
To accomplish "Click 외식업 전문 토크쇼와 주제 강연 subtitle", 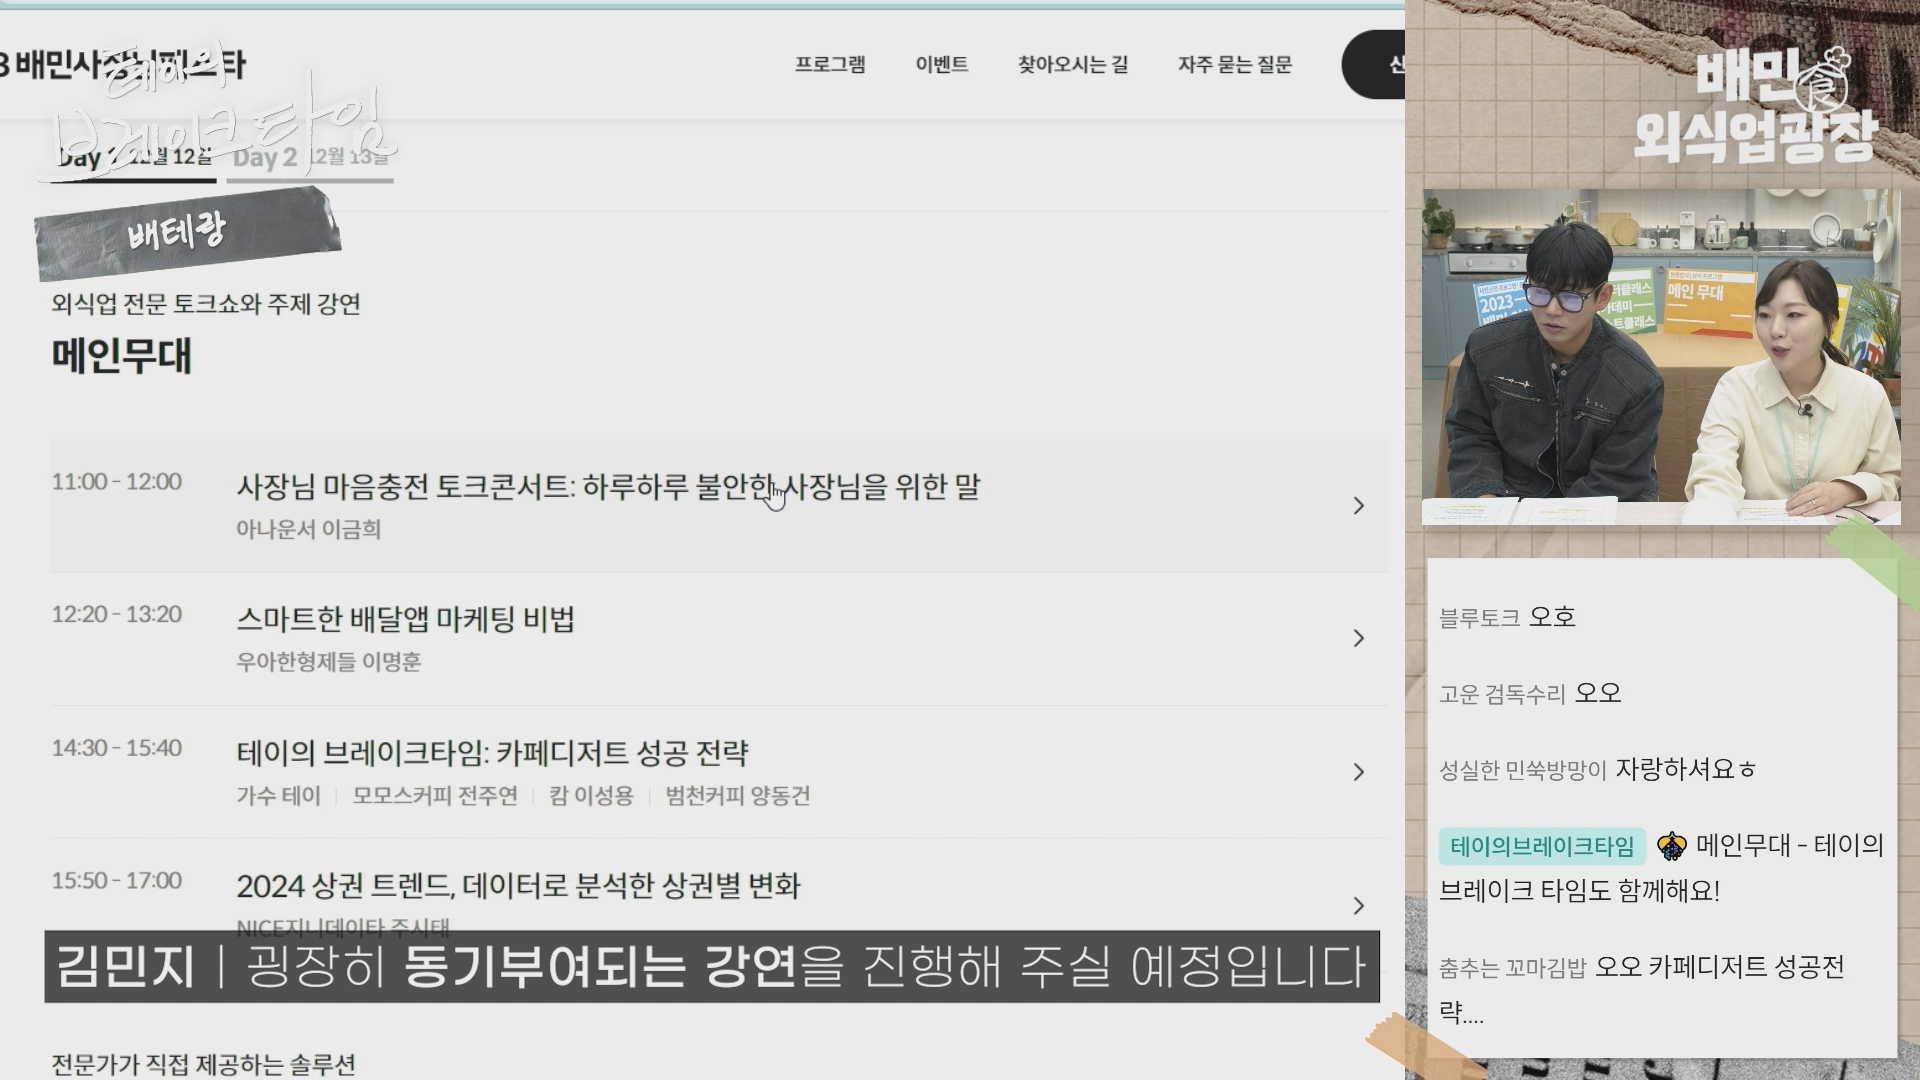I will 206,304.
